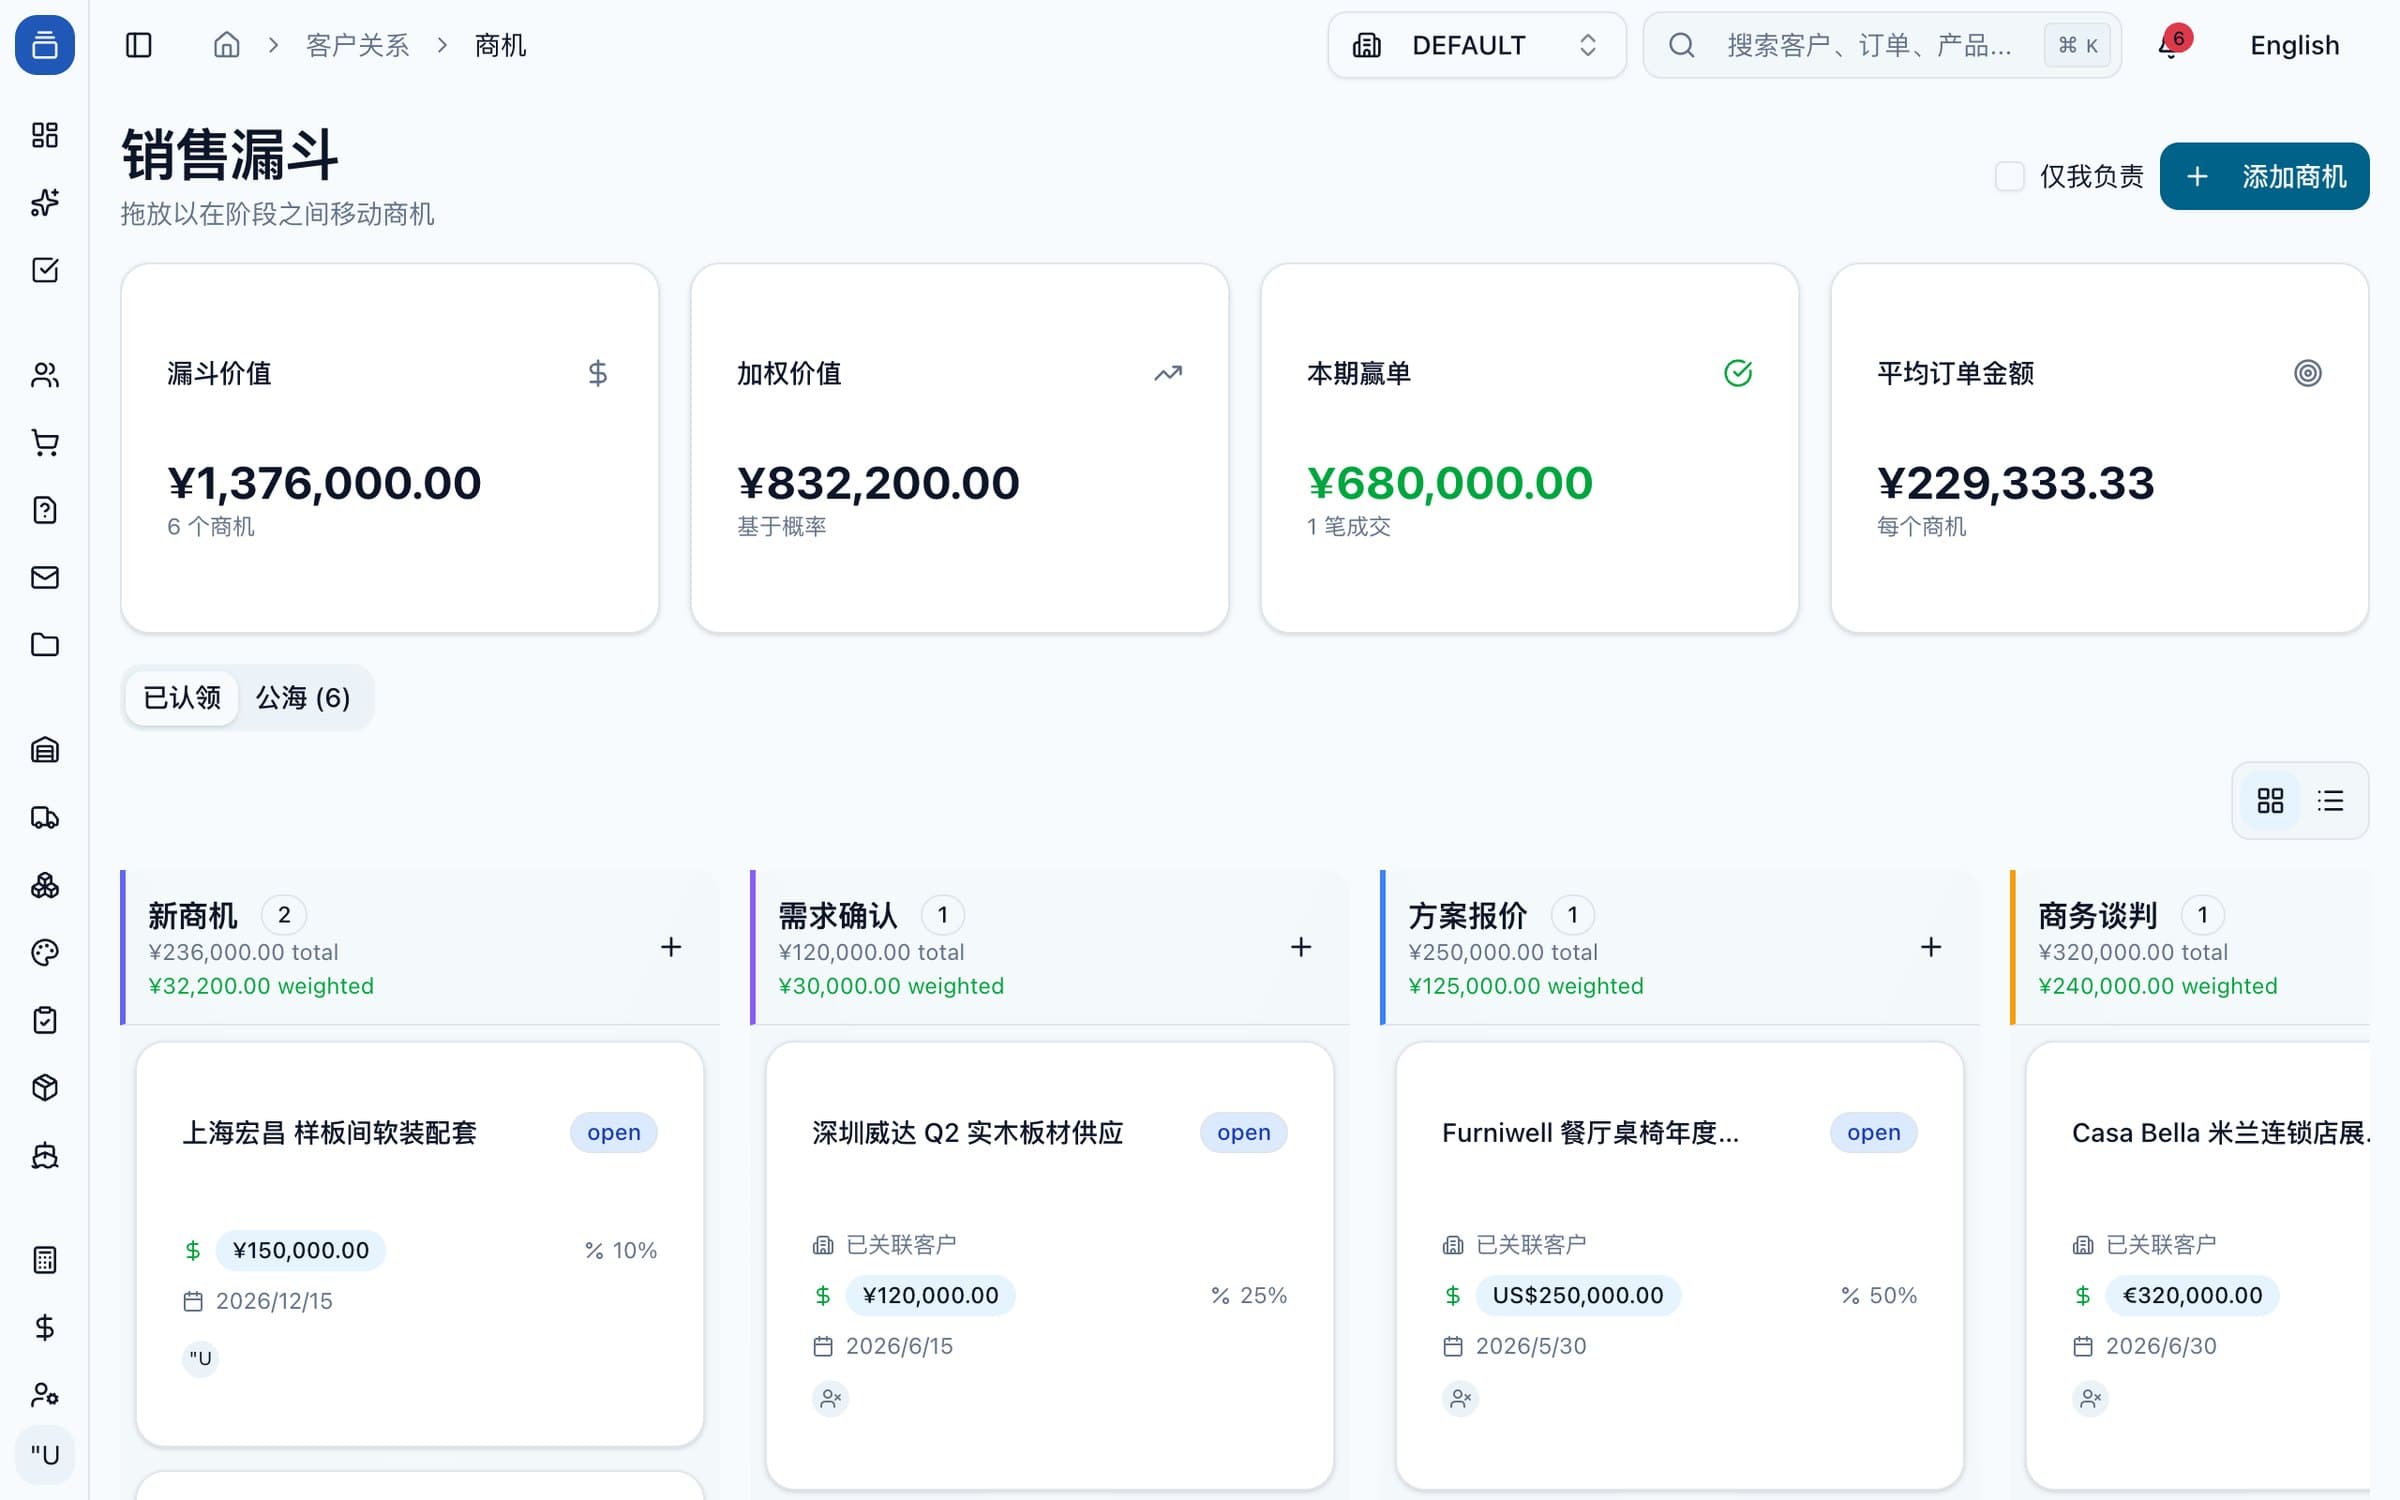This screenshot has width=2400, height=1500.
Task: Click the 客户关系 breadcrumb
Action: [x=358, y=45]
